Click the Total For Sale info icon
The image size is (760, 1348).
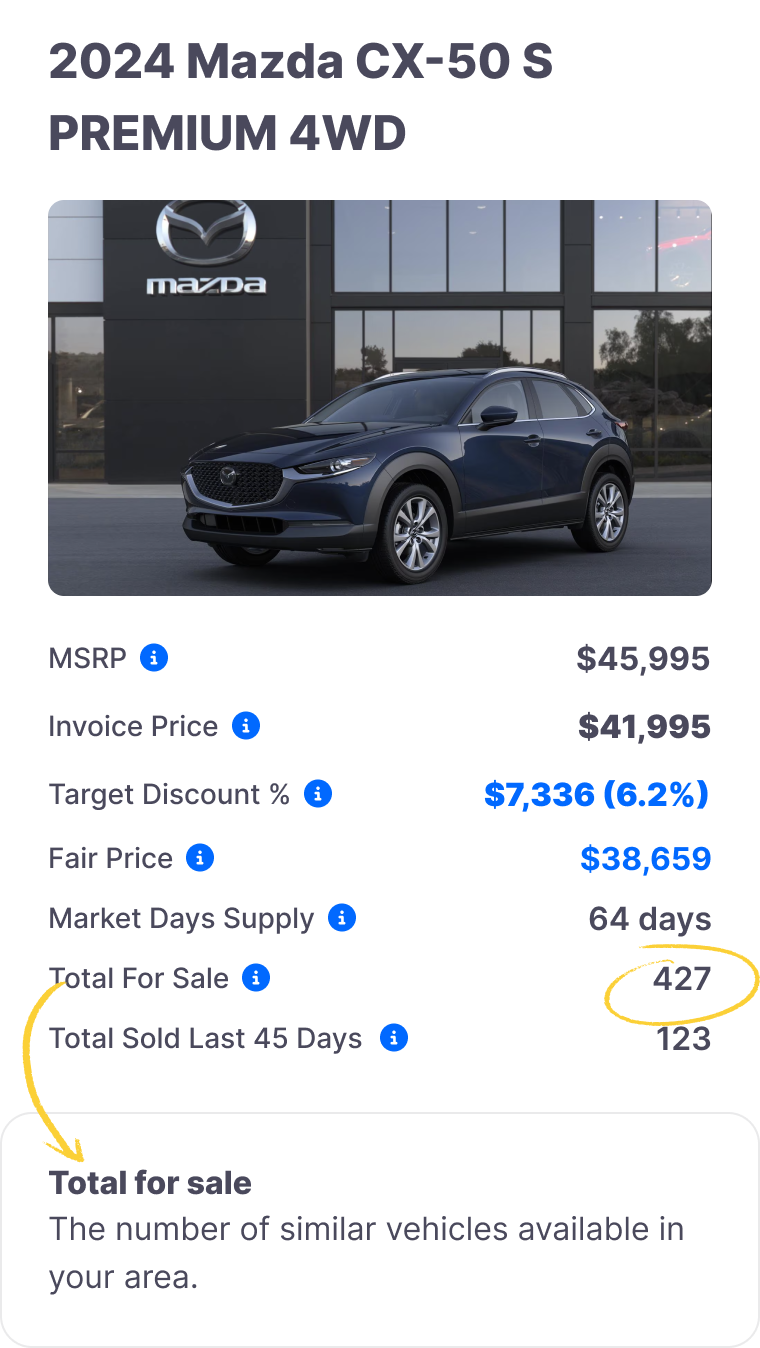(x=256, y=978)
